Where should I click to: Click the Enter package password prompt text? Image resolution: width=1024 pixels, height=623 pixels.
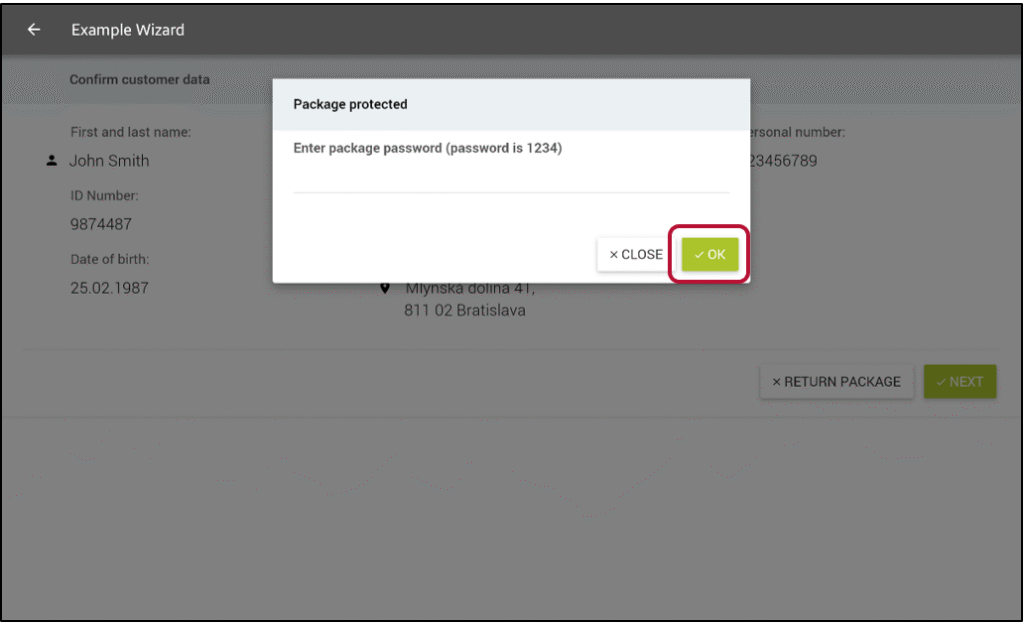click(x=427, y=148)
